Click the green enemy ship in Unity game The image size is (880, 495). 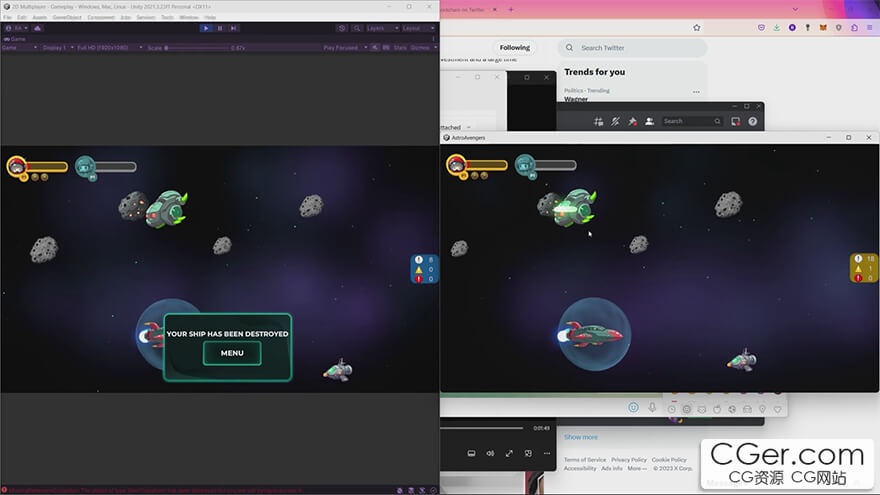[x=167, y=209]
